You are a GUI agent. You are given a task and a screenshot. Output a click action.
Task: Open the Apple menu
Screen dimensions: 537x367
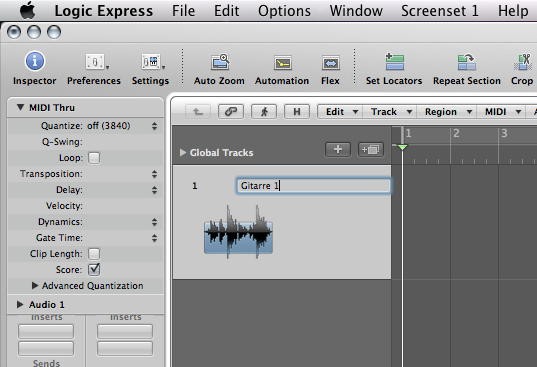(x=27, y=10)
